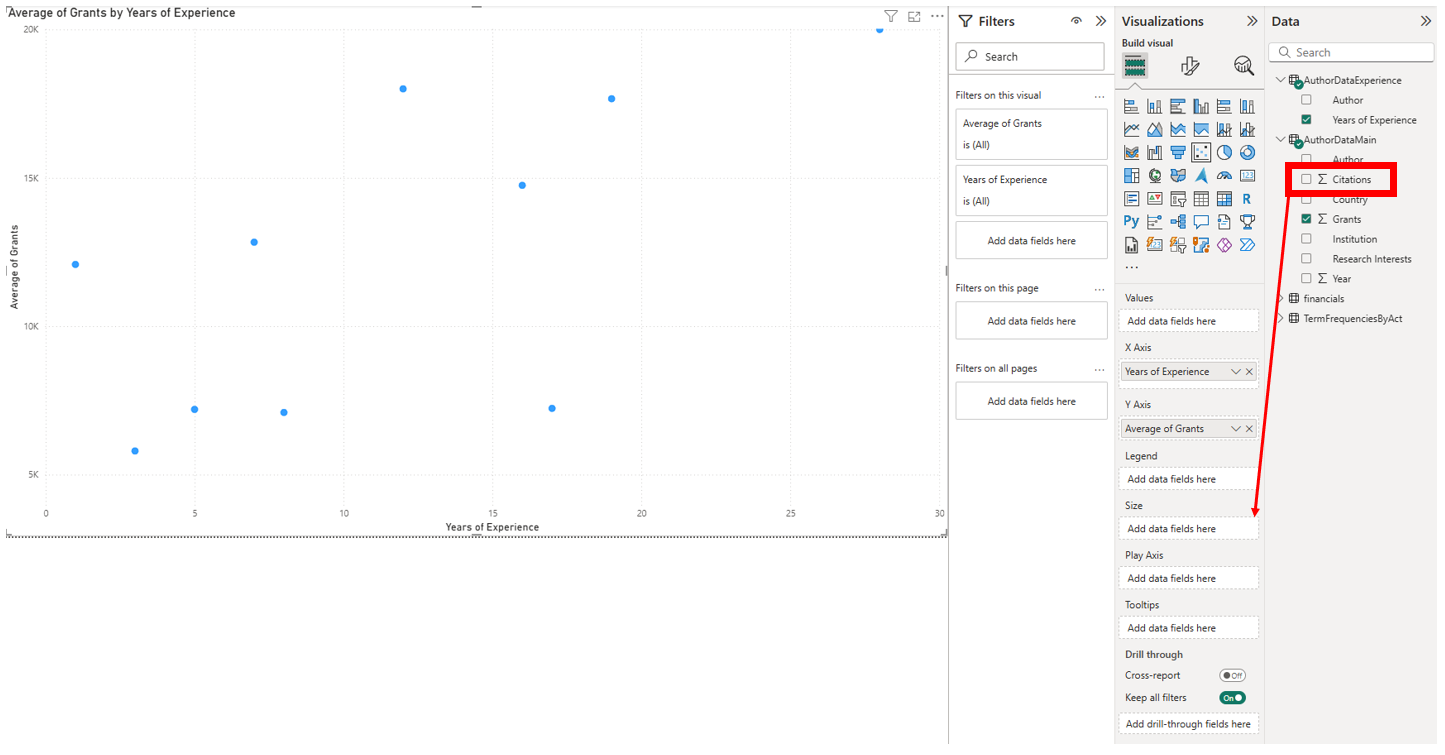The width and height of the screenshot is (1445, 755).
Task: Open the Filters on this page ellipsis
Action: point(1099,288)
